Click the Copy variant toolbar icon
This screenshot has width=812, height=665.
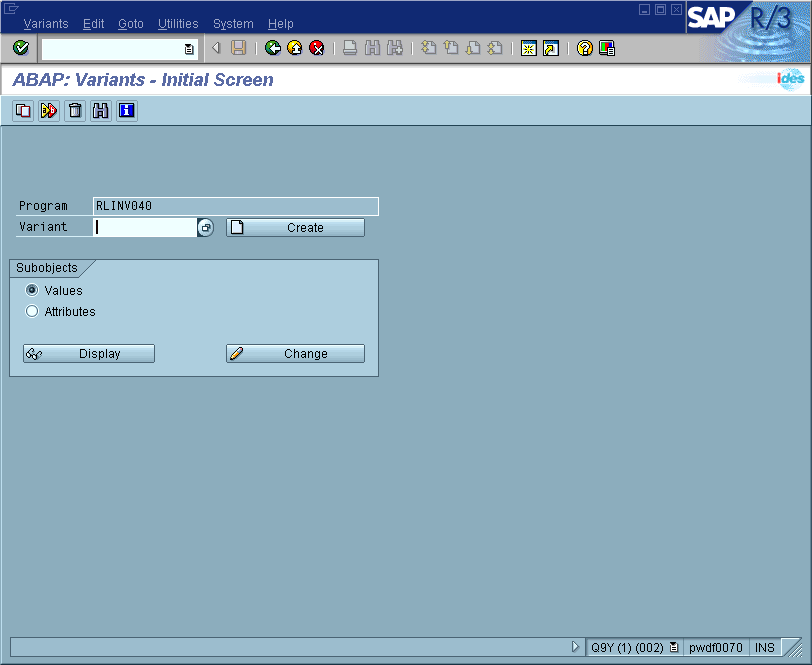[22, 111]
